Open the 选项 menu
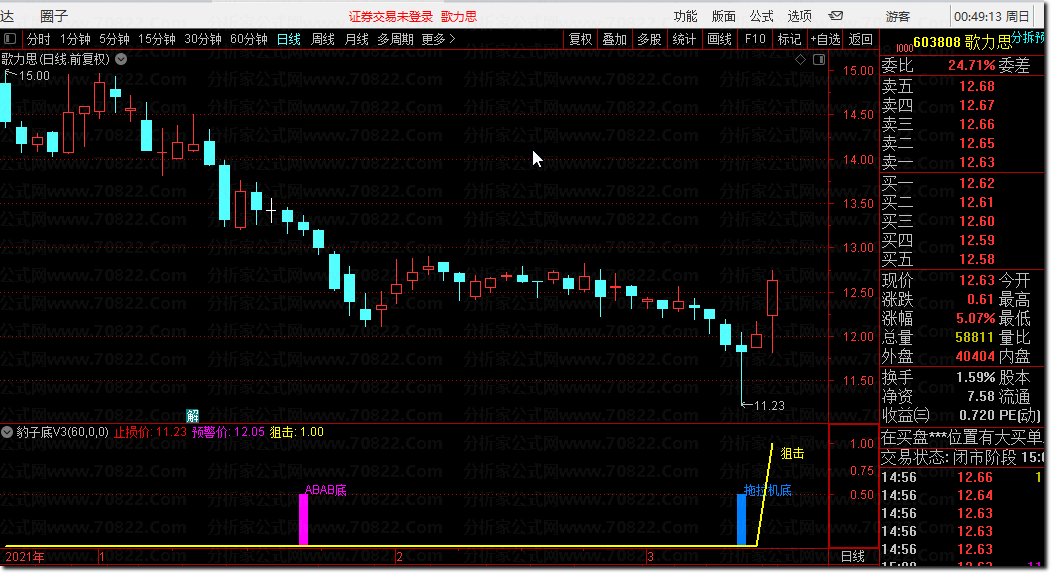The width and height of the screenshot is (1053, 574). point(799,16)
